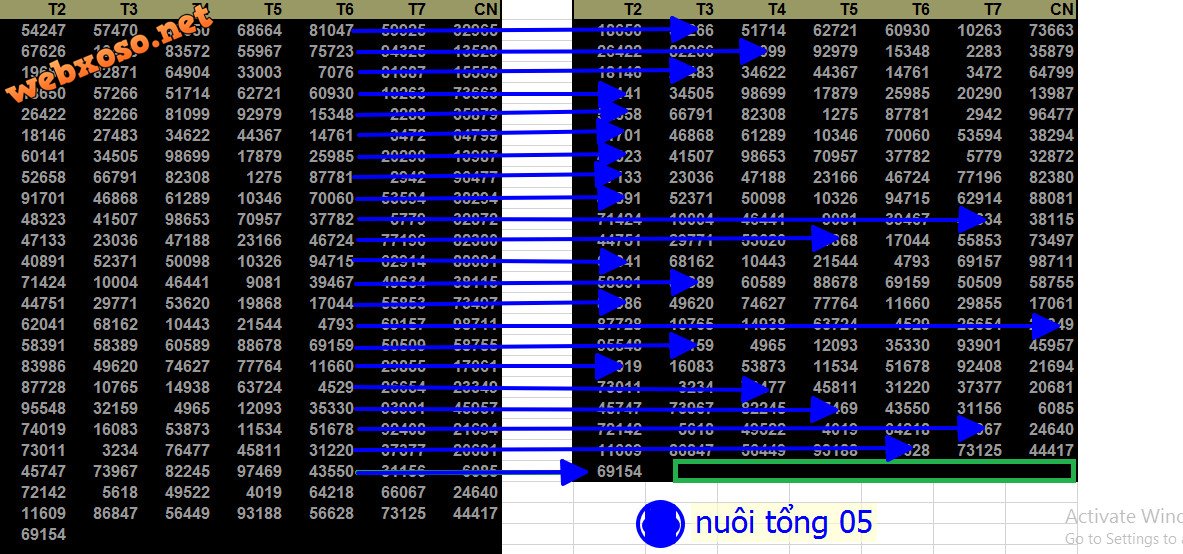Select 56628 in the left table
The width and height of the screenshot is (1183, 554).
pyautogui.click(x=330, y=513)
